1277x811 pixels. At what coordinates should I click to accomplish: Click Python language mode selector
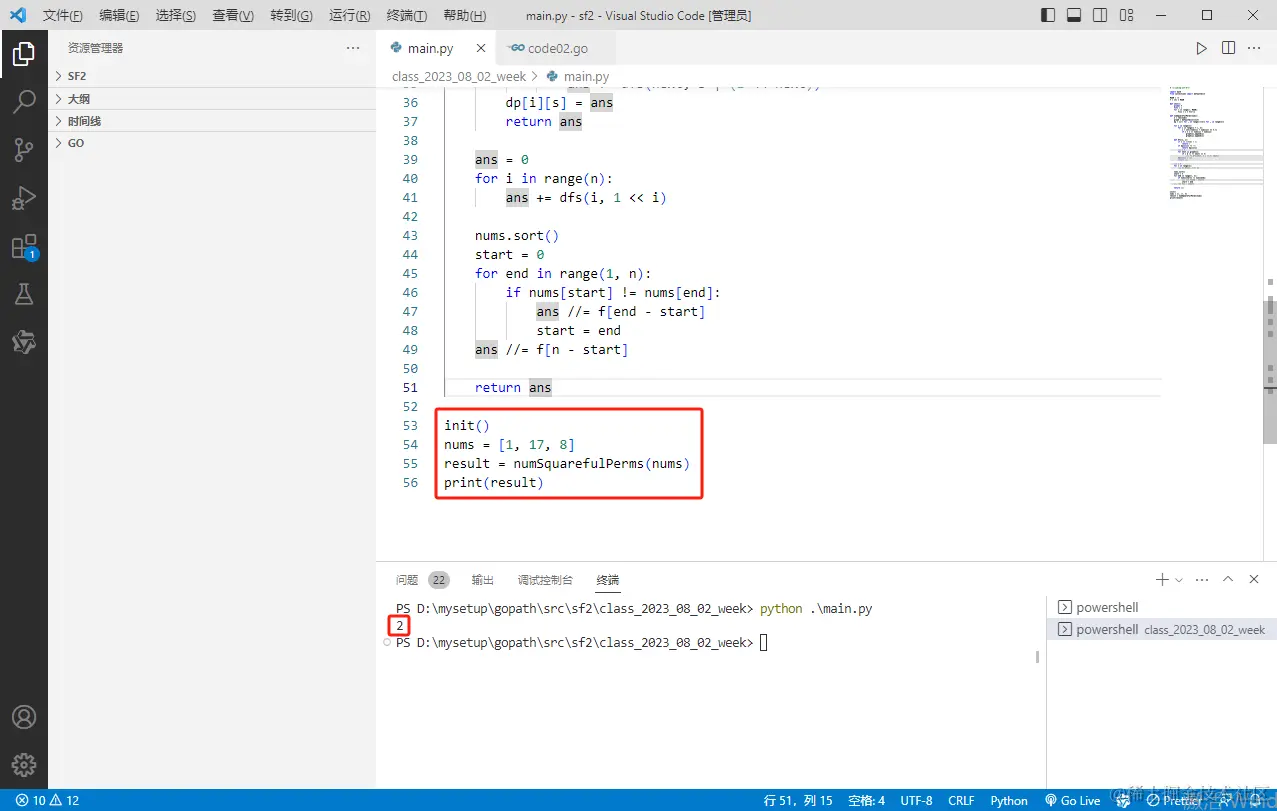(1009, 800)
